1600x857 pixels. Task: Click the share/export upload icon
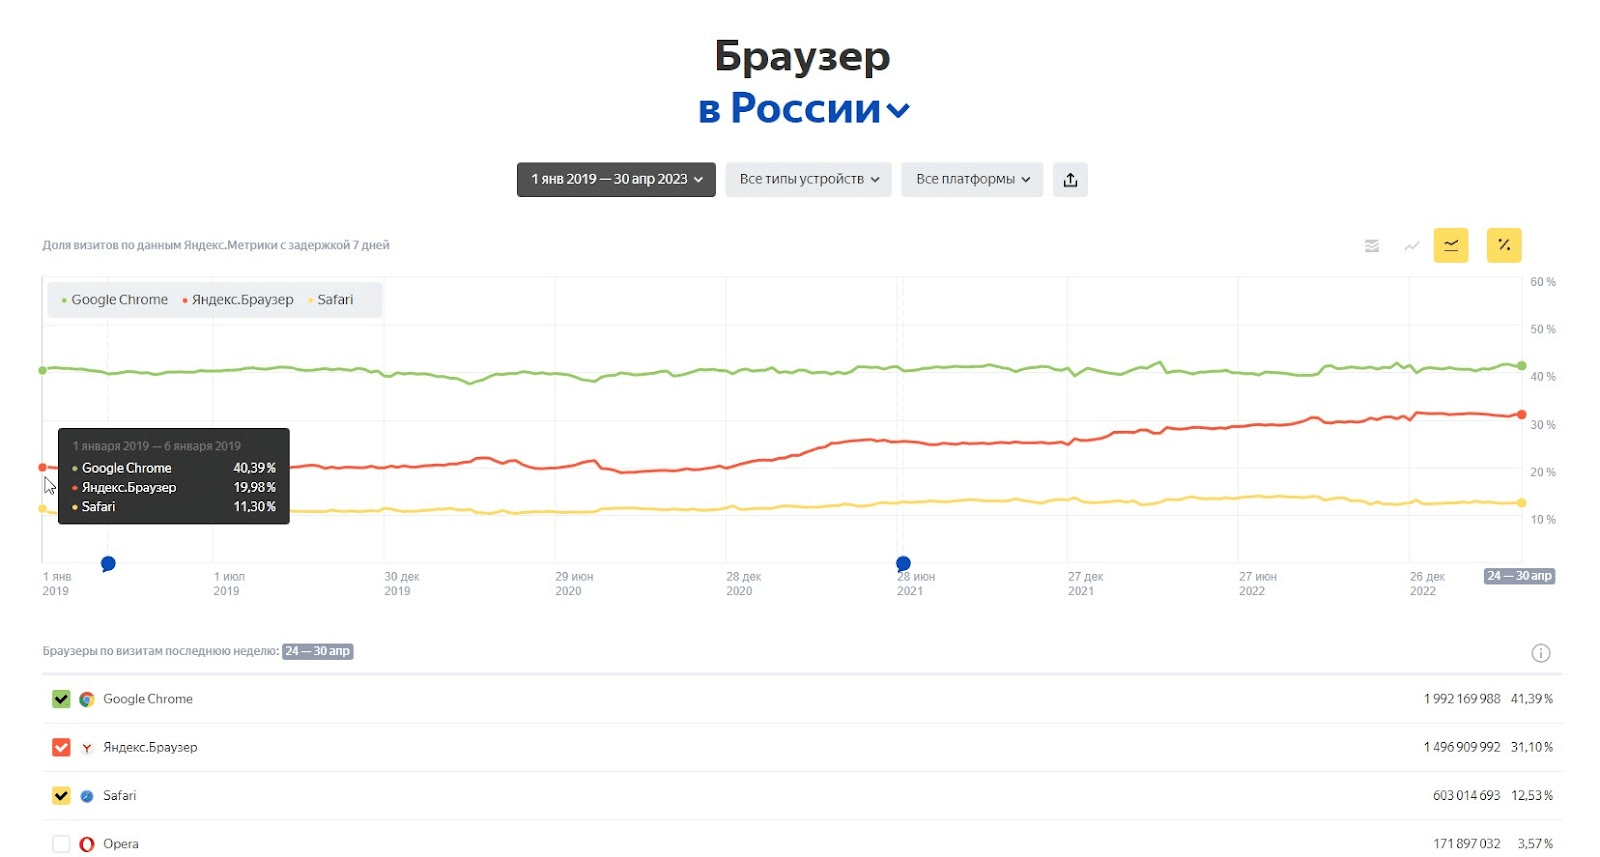[x=1070, y=180]
